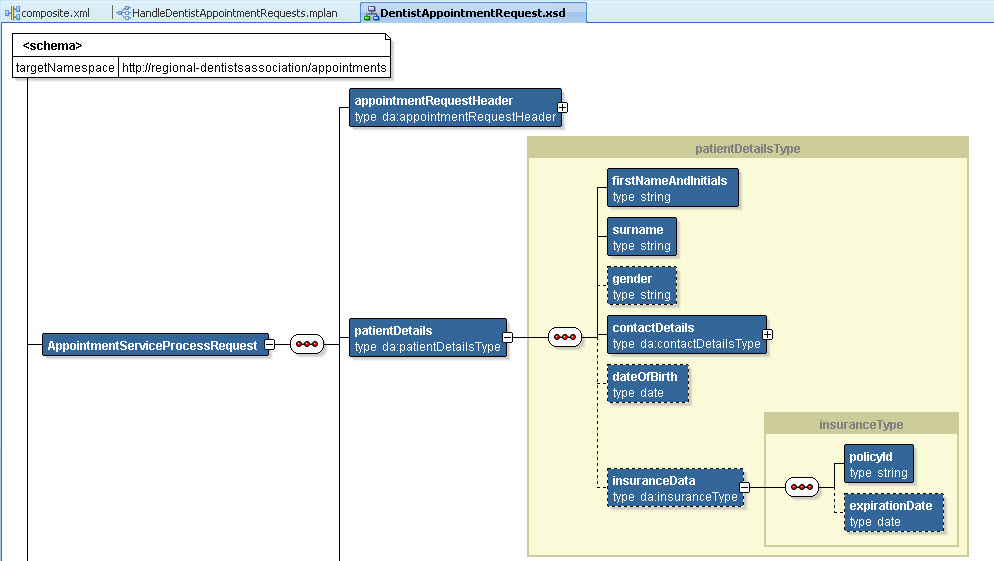The image size is (994, 561).
Task: Click the targetNamespace URL value field
Action: [x=254, y=68]
